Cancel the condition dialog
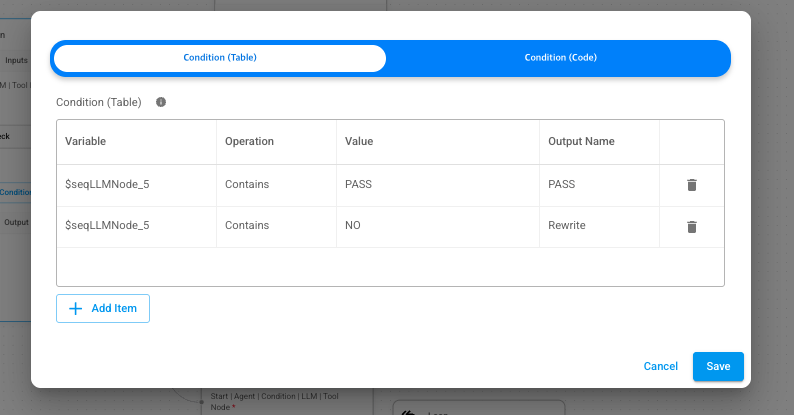 pos(660,366)
